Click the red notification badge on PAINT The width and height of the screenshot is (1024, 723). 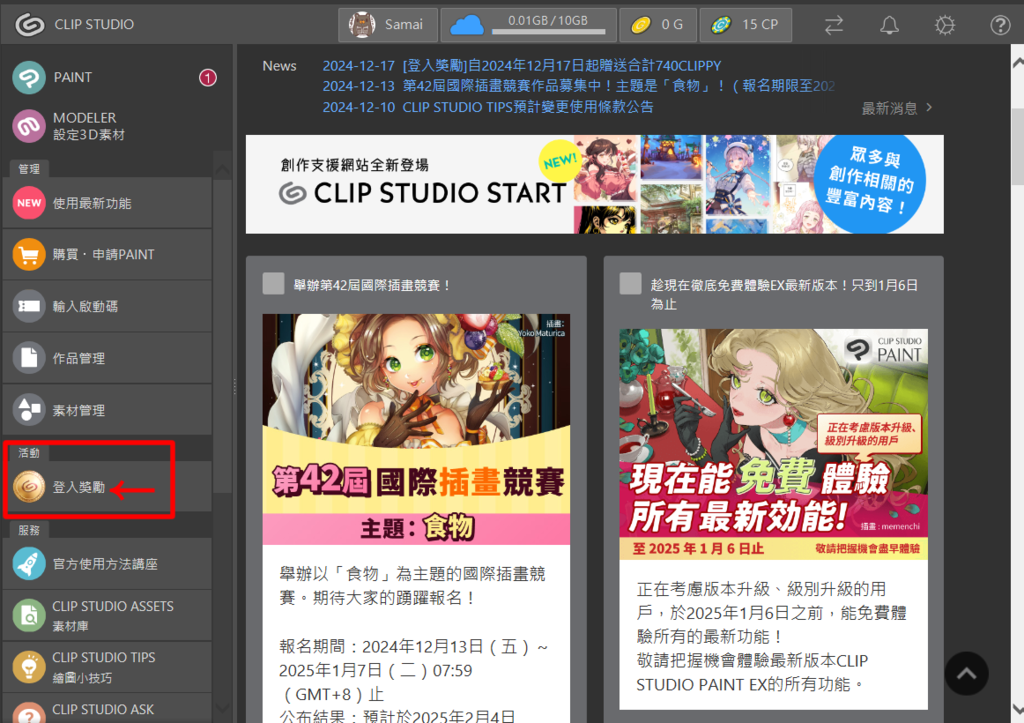208,78
